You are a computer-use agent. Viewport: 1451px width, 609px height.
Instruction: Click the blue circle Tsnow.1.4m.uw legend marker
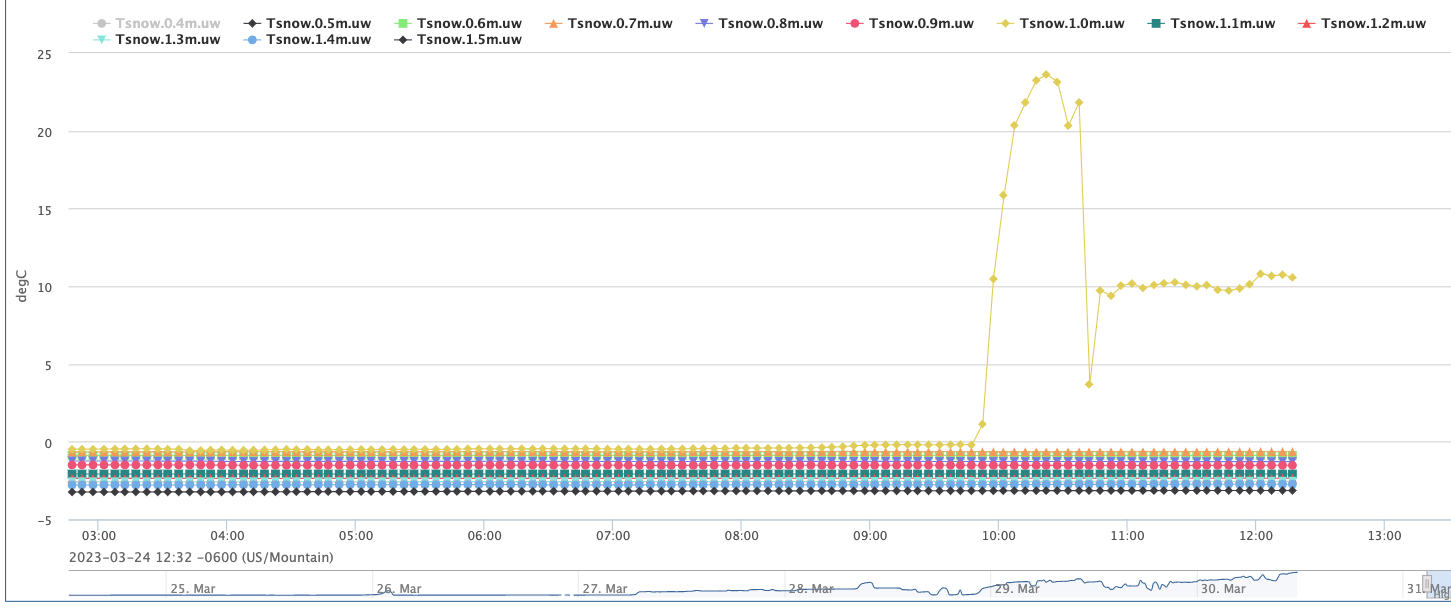click(251, 40)
